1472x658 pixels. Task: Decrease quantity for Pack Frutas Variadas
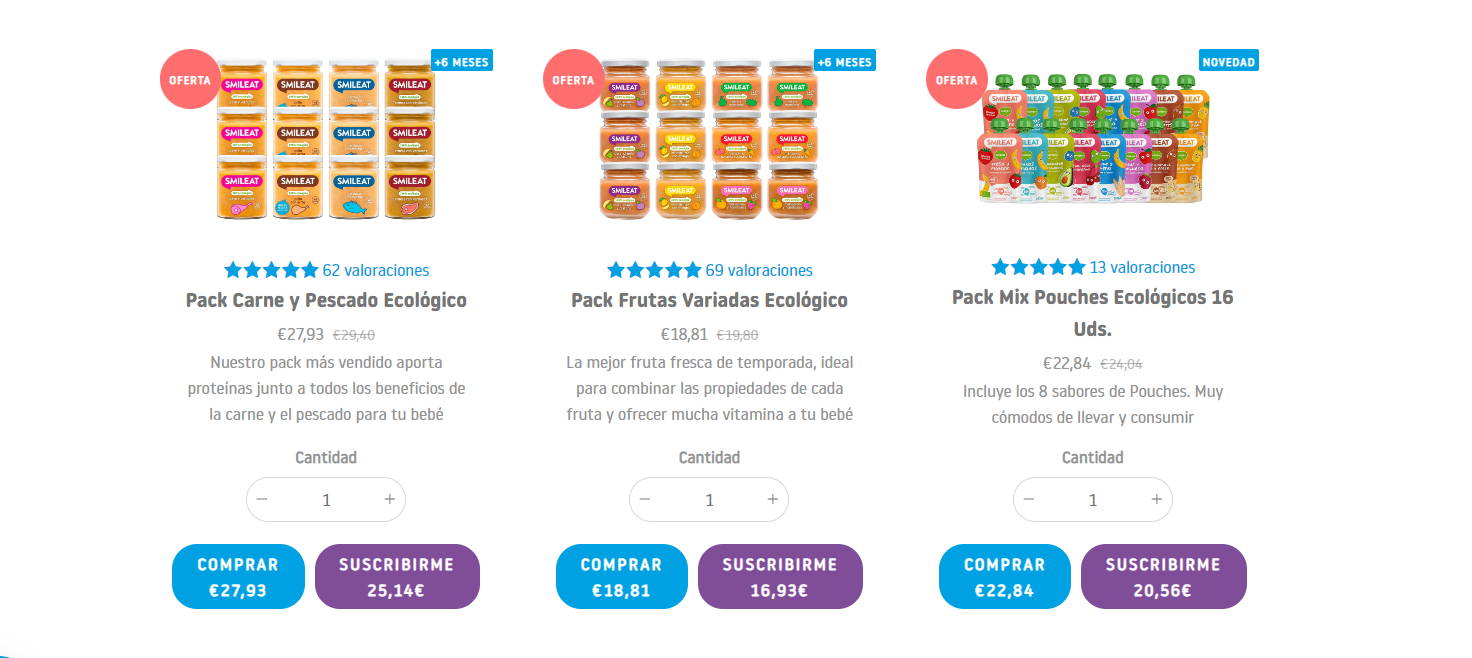coord(645,499)
